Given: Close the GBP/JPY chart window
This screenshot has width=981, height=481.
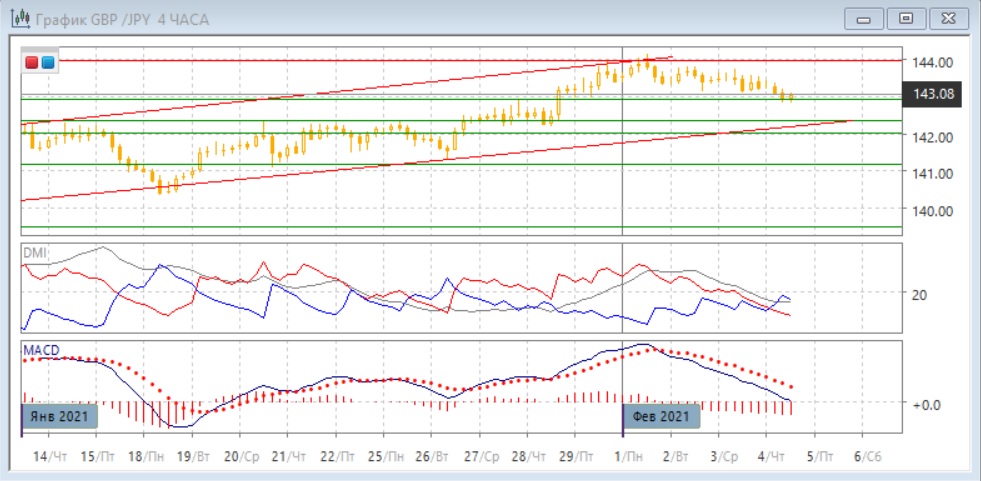Looking at the screenshot, I should (948, 19).
